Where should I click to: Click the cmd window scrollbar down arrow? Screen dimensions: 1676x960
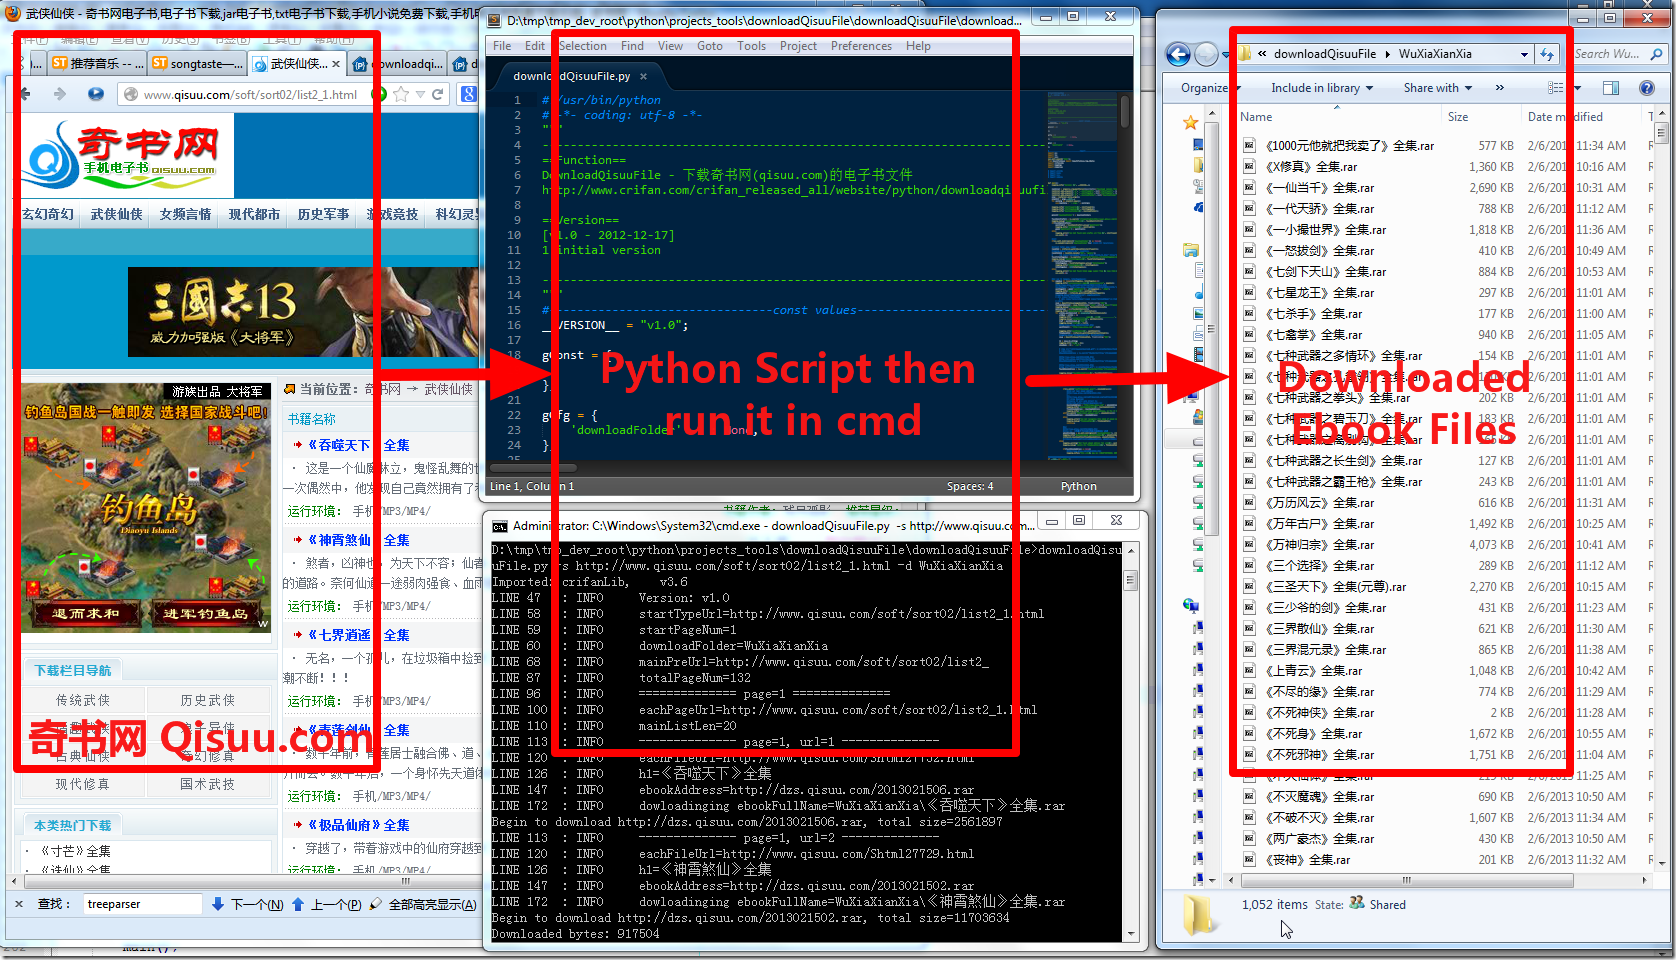coord(1131,935)
